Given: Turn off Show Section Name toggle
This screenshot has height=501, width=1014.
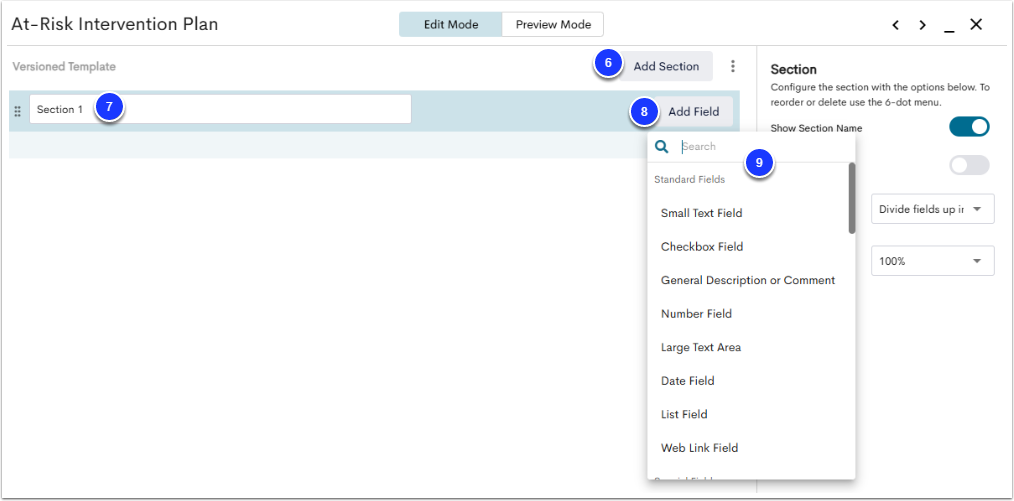Looking at the screenshot, I should 969,127.
